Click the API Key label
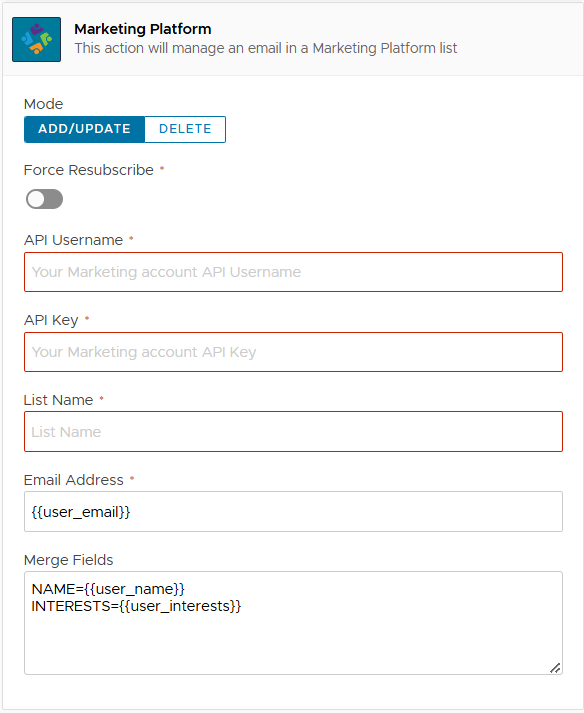 tap(51, 320)
